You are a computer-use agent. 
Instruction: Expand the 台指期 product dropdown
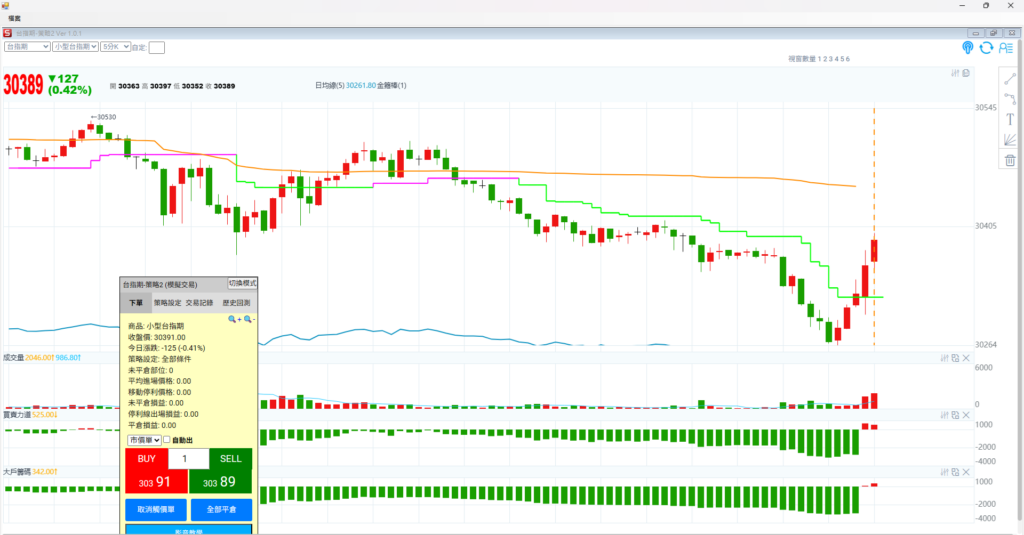[x=27, y=46]
